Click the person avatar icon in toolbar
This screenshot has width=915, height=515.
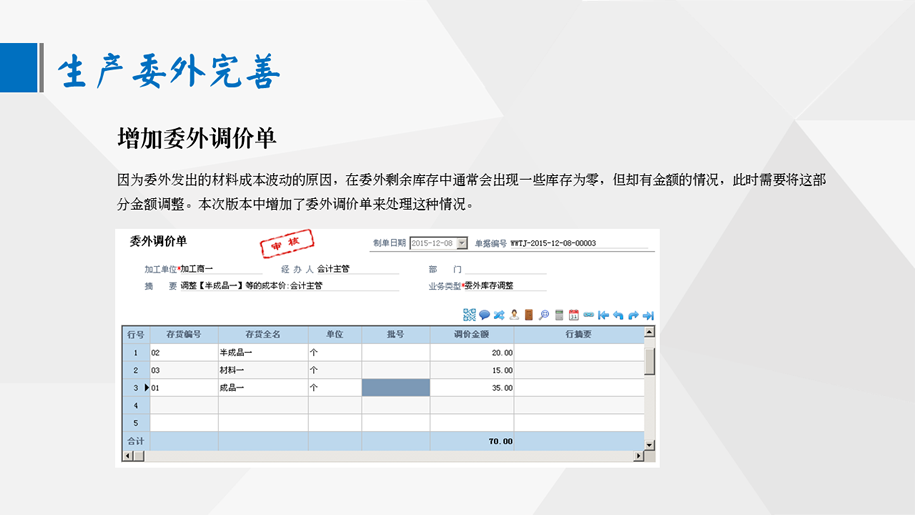tap(514, 315)
